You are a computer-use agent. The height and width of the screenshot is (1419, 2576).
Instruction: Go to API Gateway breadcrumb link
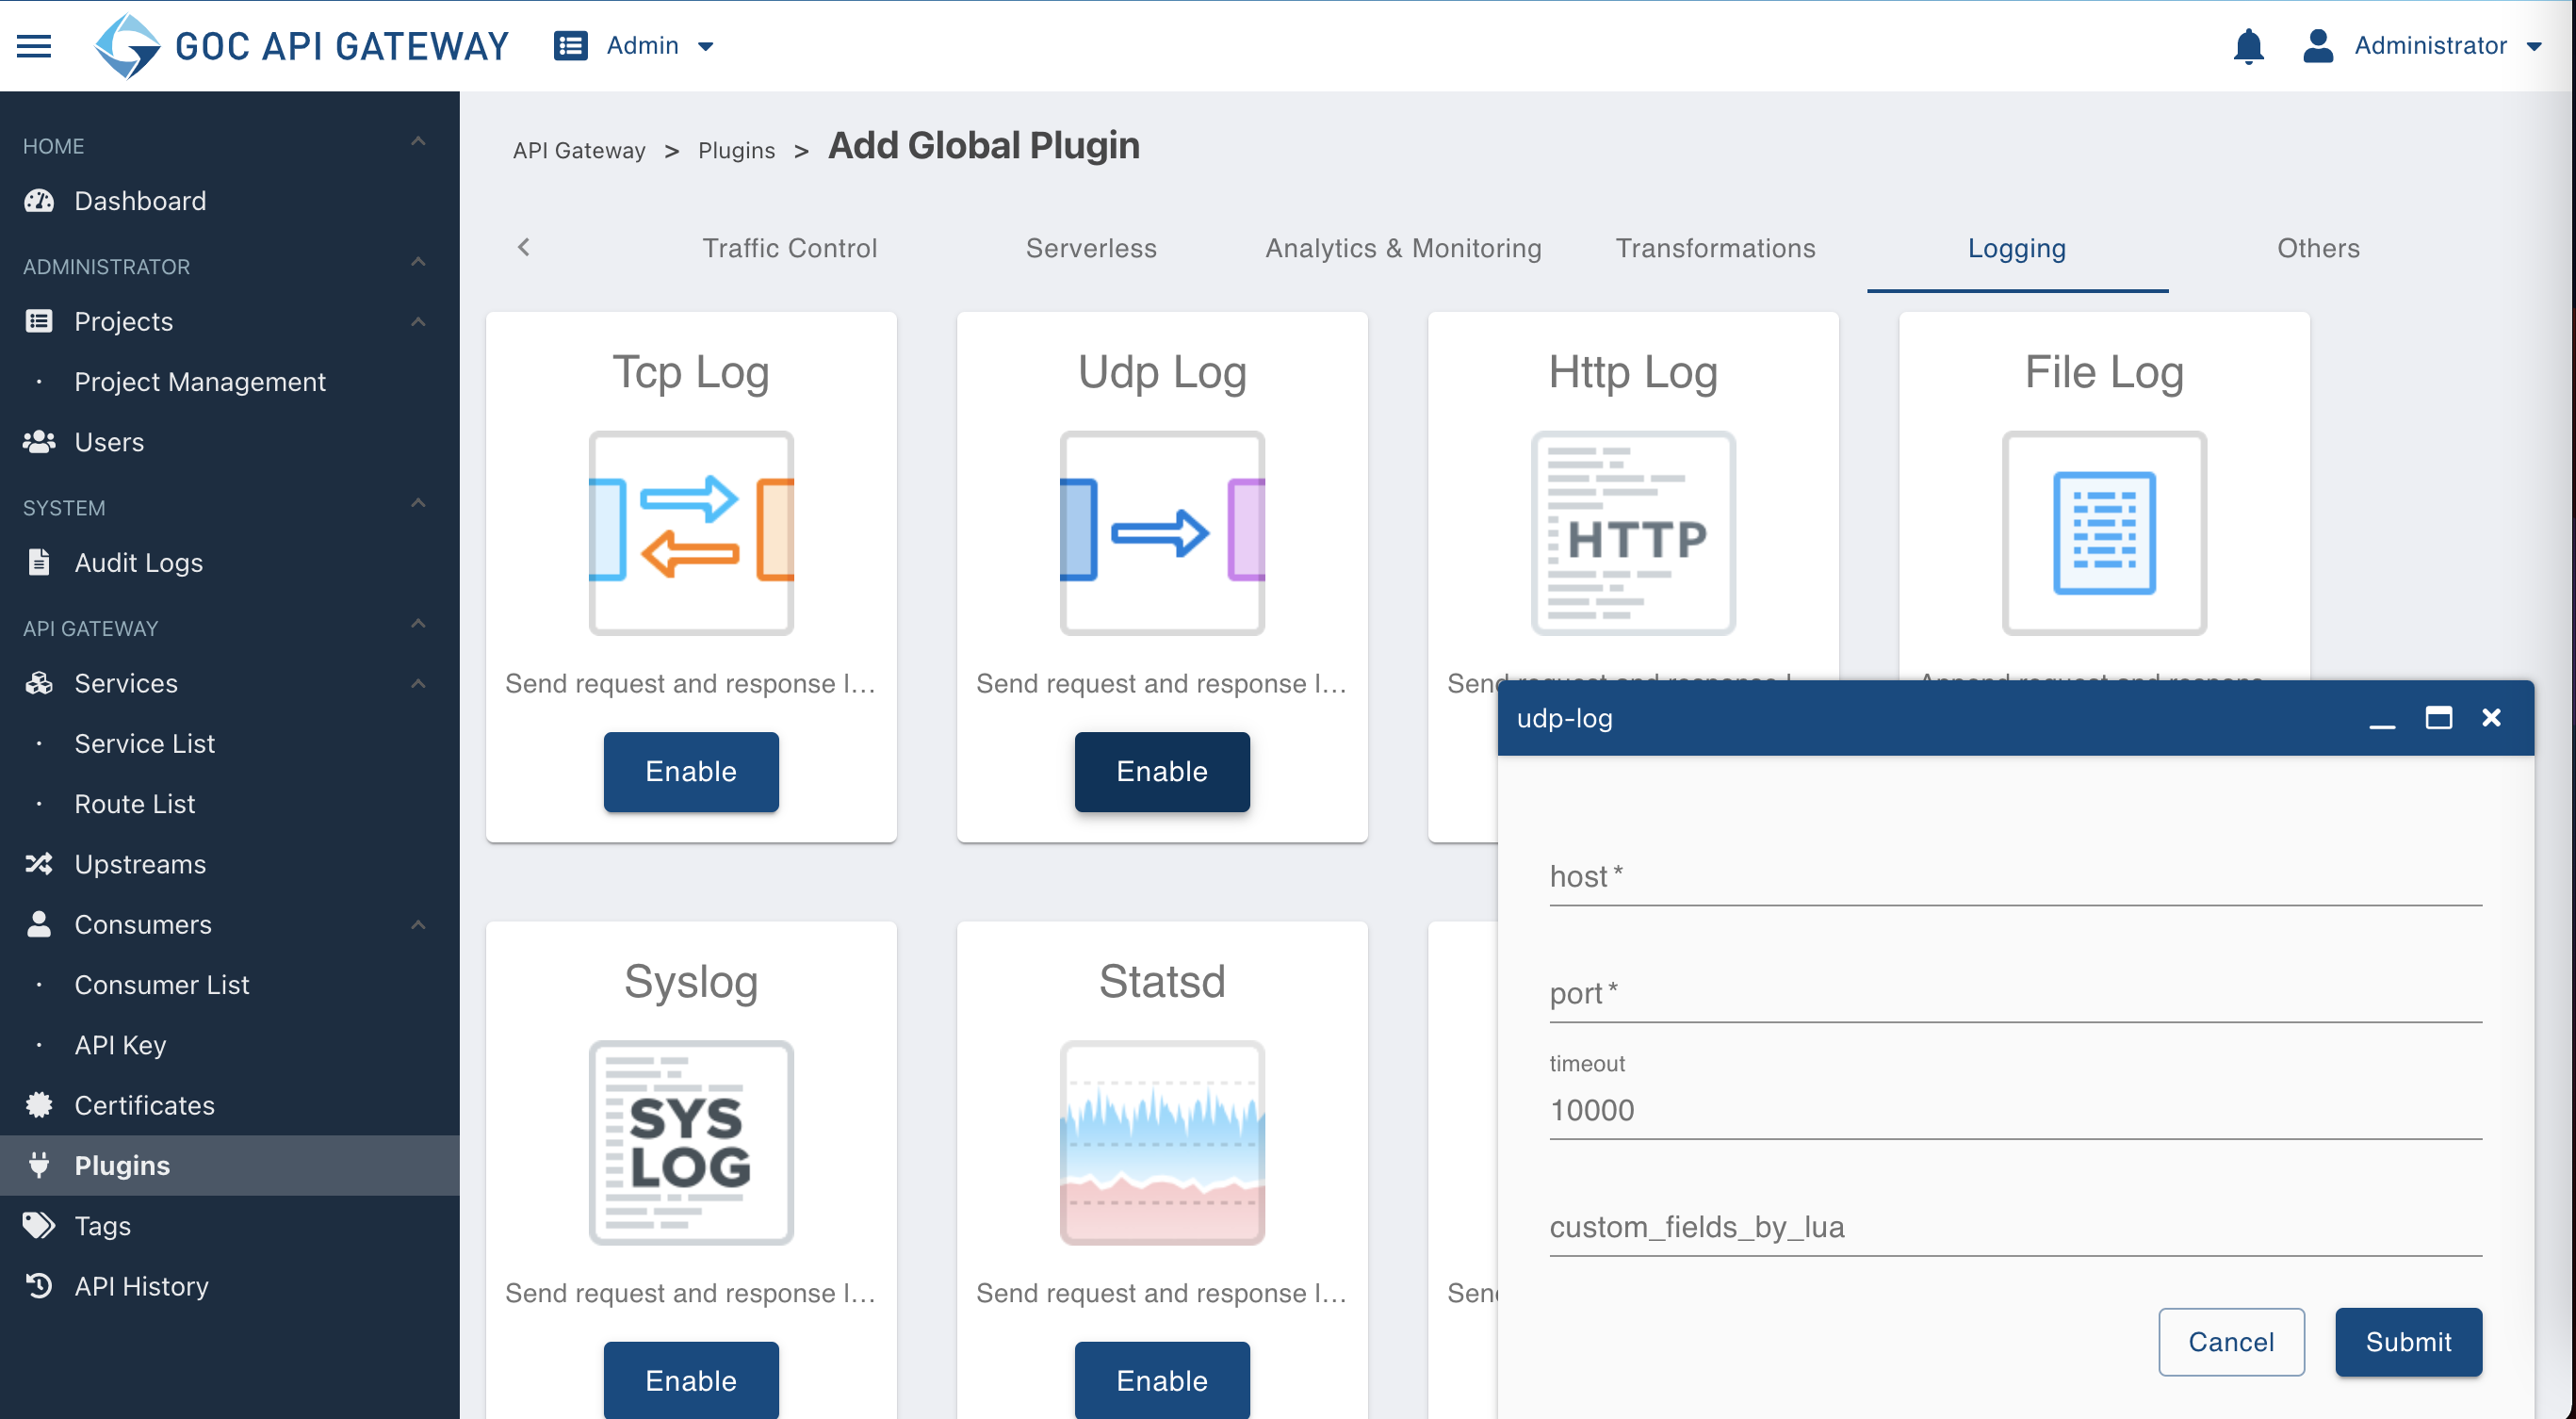pyautogui.click(x=579, y=150)
